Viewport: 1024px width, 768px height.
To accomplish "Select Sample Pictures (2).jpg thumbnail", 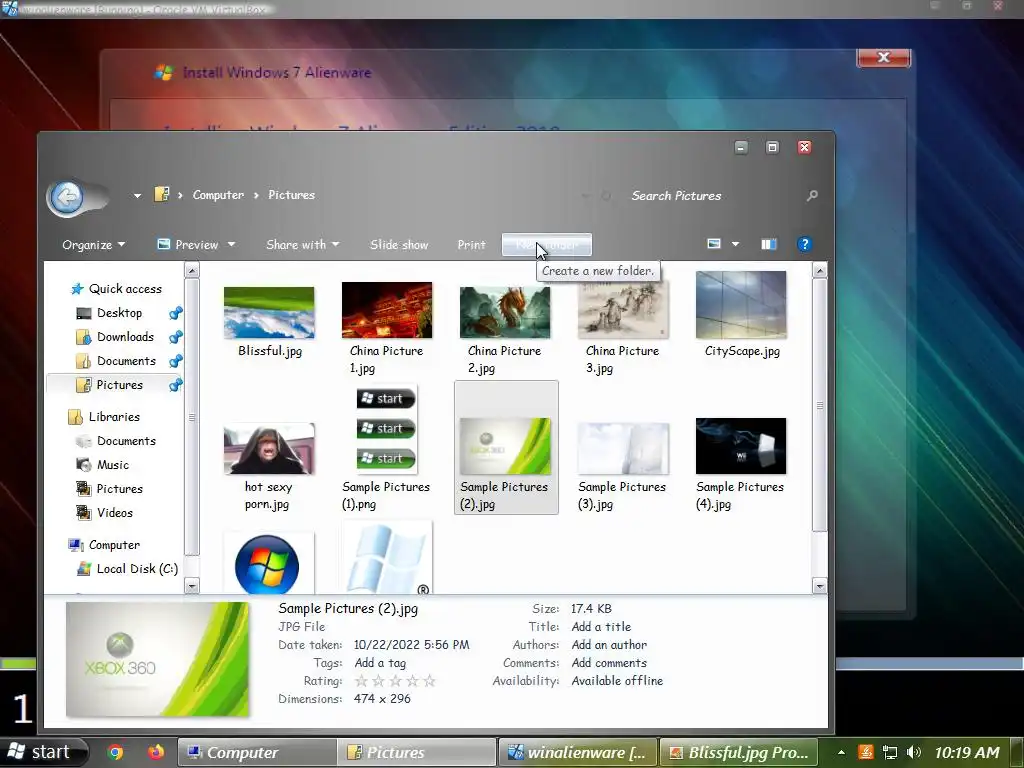I will (505, 446).
